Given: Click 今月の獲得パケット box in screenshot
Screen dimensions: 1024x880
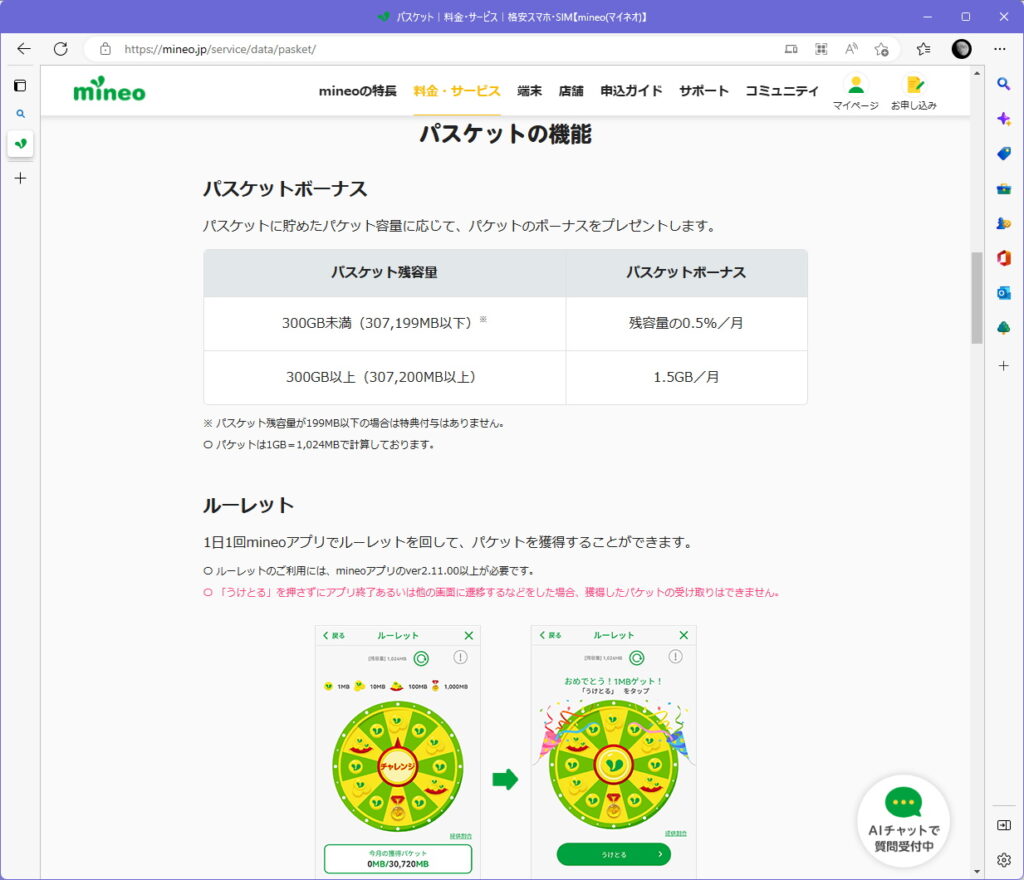Looking at the screenshot, I should (x=398, y=858).
